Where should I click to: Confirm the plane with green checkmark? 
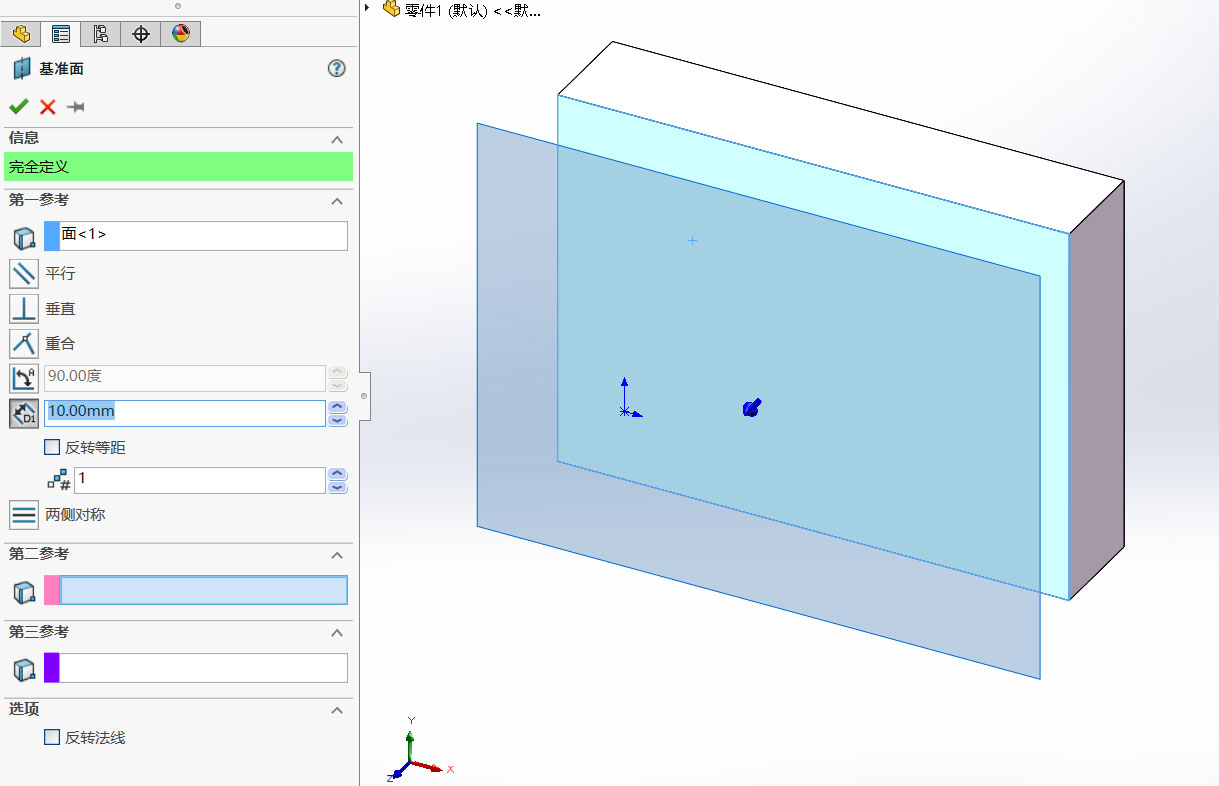pyautogui.click(x=18, y=107)
